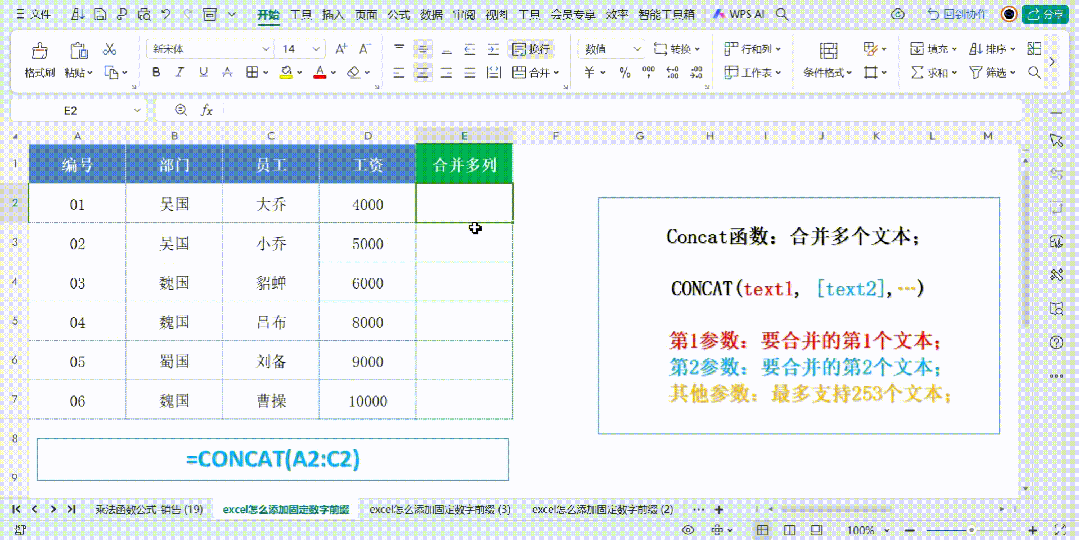Click the Increase Indent icon
This screenshot has height=540, width=1079.
[x=493, y=50]
